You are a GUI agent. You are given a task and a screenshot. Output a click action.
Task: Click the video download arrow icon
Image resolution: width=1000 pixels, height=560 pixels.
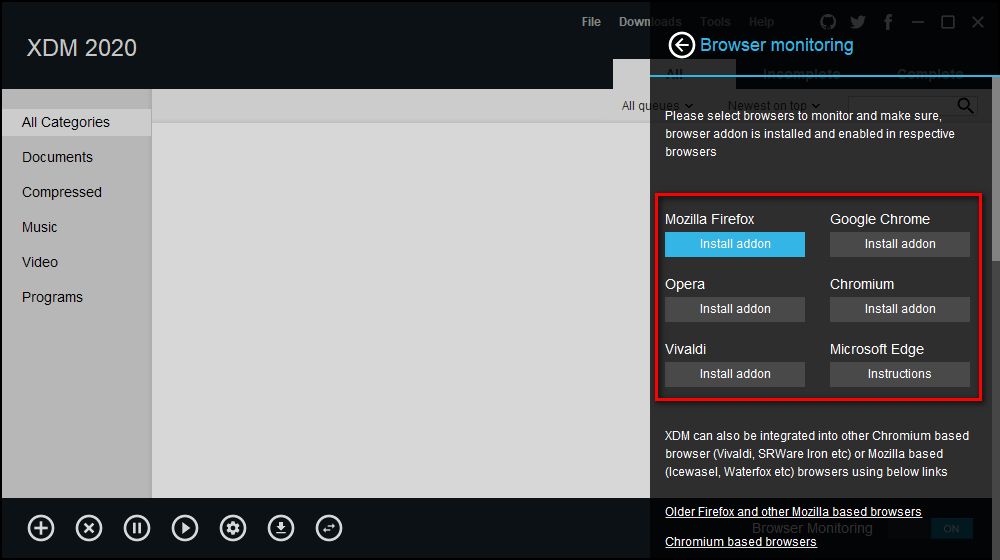[281, 528]
